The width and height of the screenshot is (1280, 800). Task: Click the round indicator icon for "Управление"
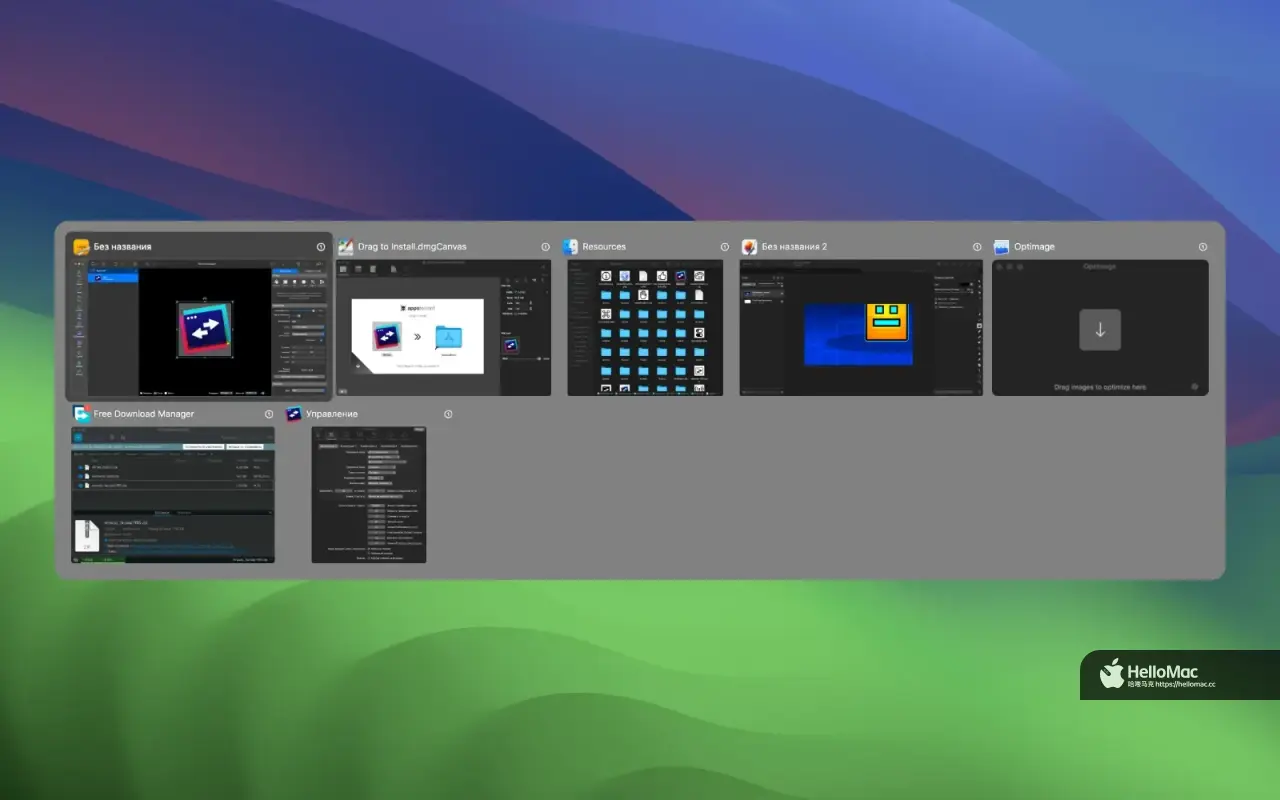pyautogui.click(x=448, y=413)
